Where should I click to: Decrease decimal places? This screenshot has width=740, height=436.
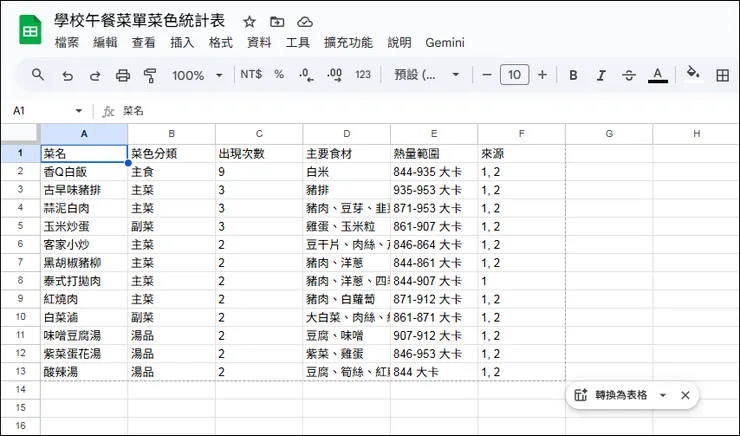306,75
